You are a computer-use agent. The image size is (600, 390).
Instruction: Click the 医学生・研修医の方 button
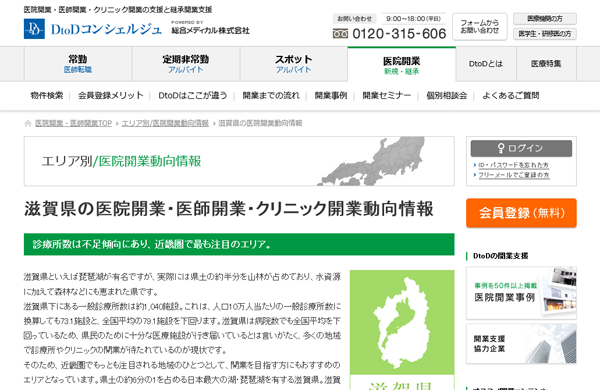pos(545,34)
